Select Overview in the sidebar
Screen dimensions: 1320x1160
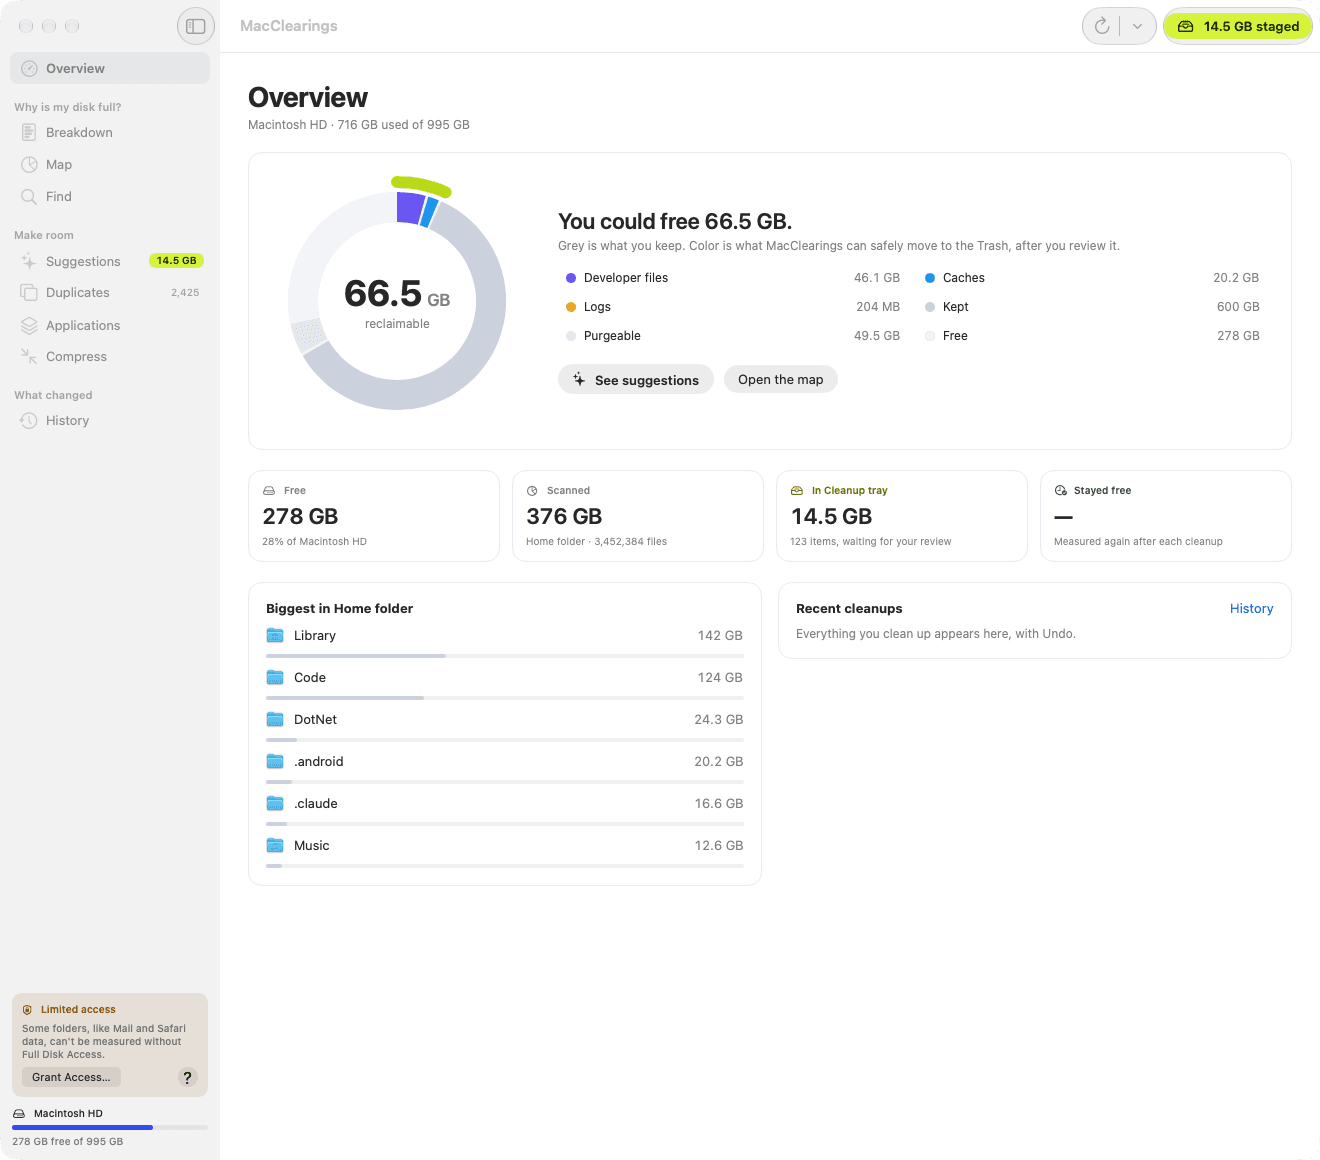110,68
